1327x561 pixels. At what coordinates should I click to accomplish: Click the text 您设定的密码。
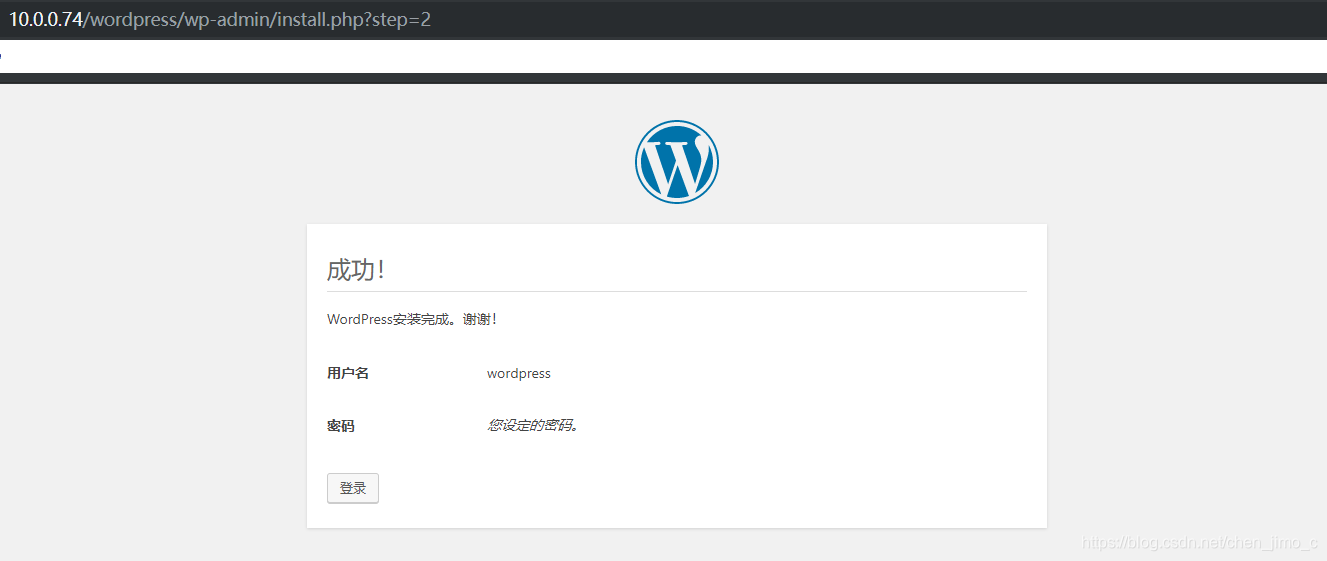(x=534, y=425)
